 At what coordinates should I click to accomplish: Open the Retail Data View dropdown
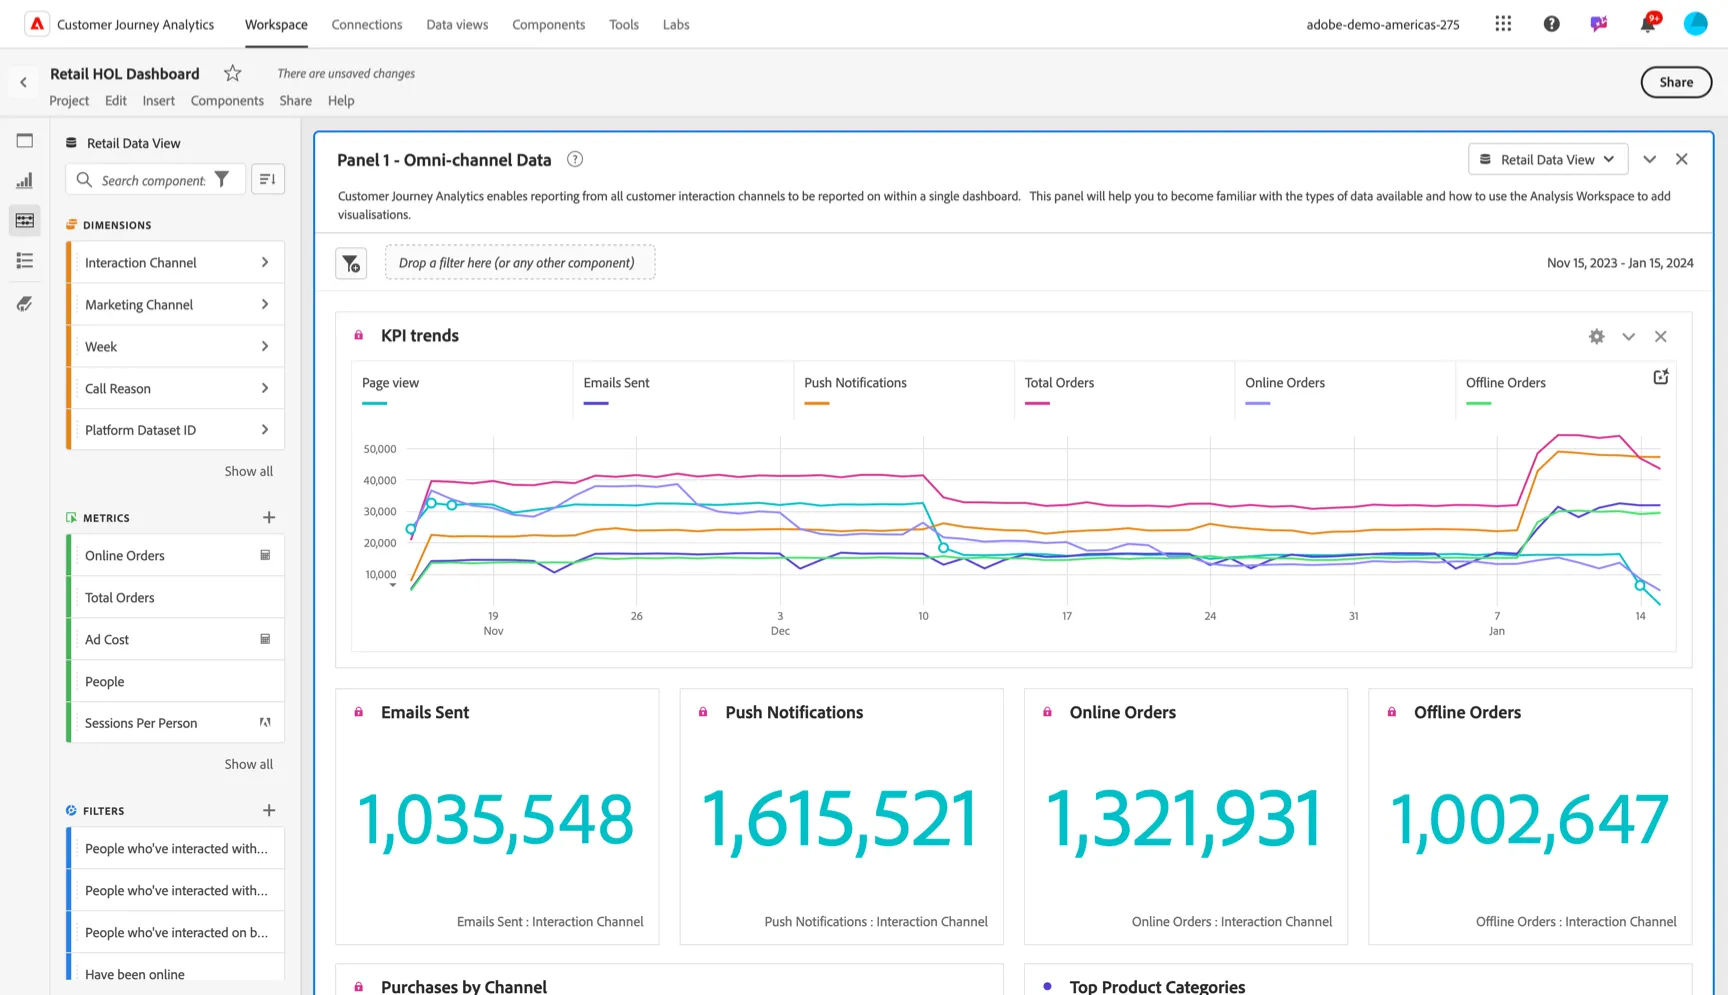pos(1548,160)
